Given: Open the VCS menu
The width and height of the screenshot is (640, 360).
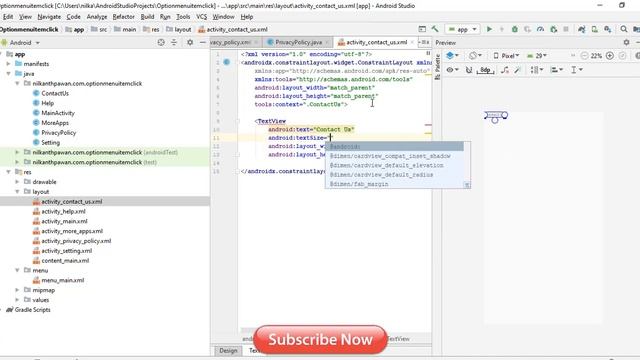Looking at the screenshot, I should tap(202, 17).
